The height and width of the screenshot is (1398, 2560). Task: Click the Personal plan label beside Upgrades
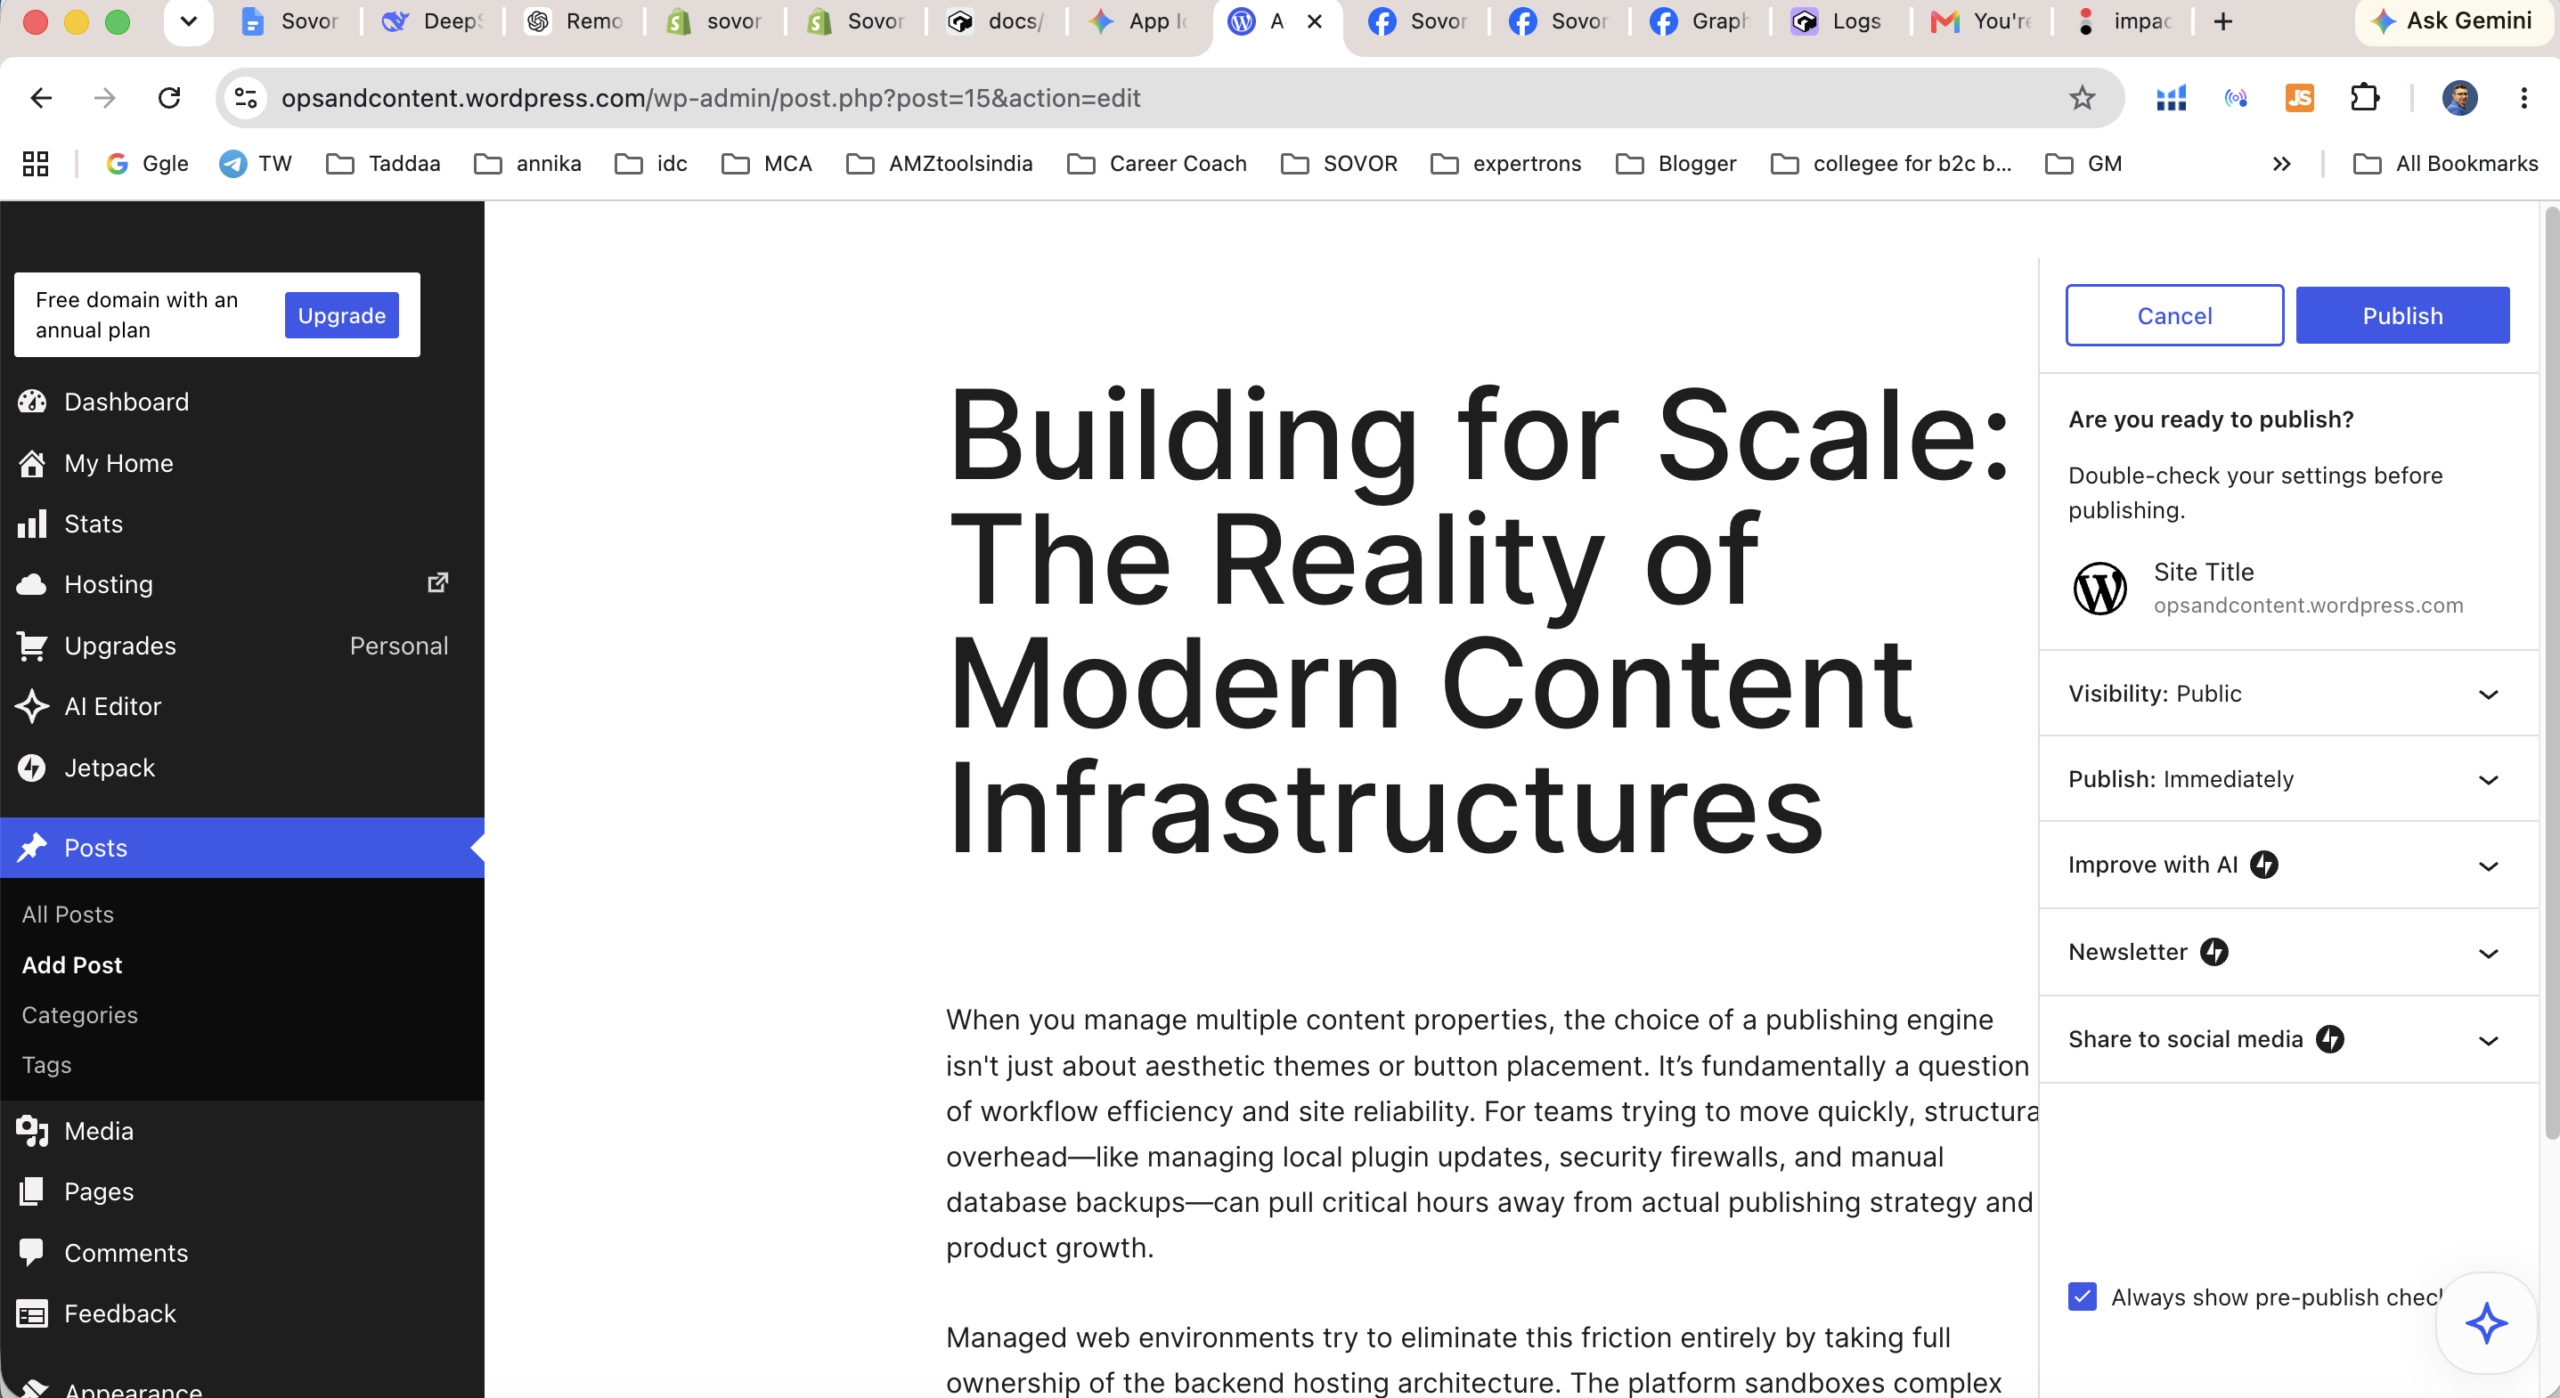click(x=399, y=646)
